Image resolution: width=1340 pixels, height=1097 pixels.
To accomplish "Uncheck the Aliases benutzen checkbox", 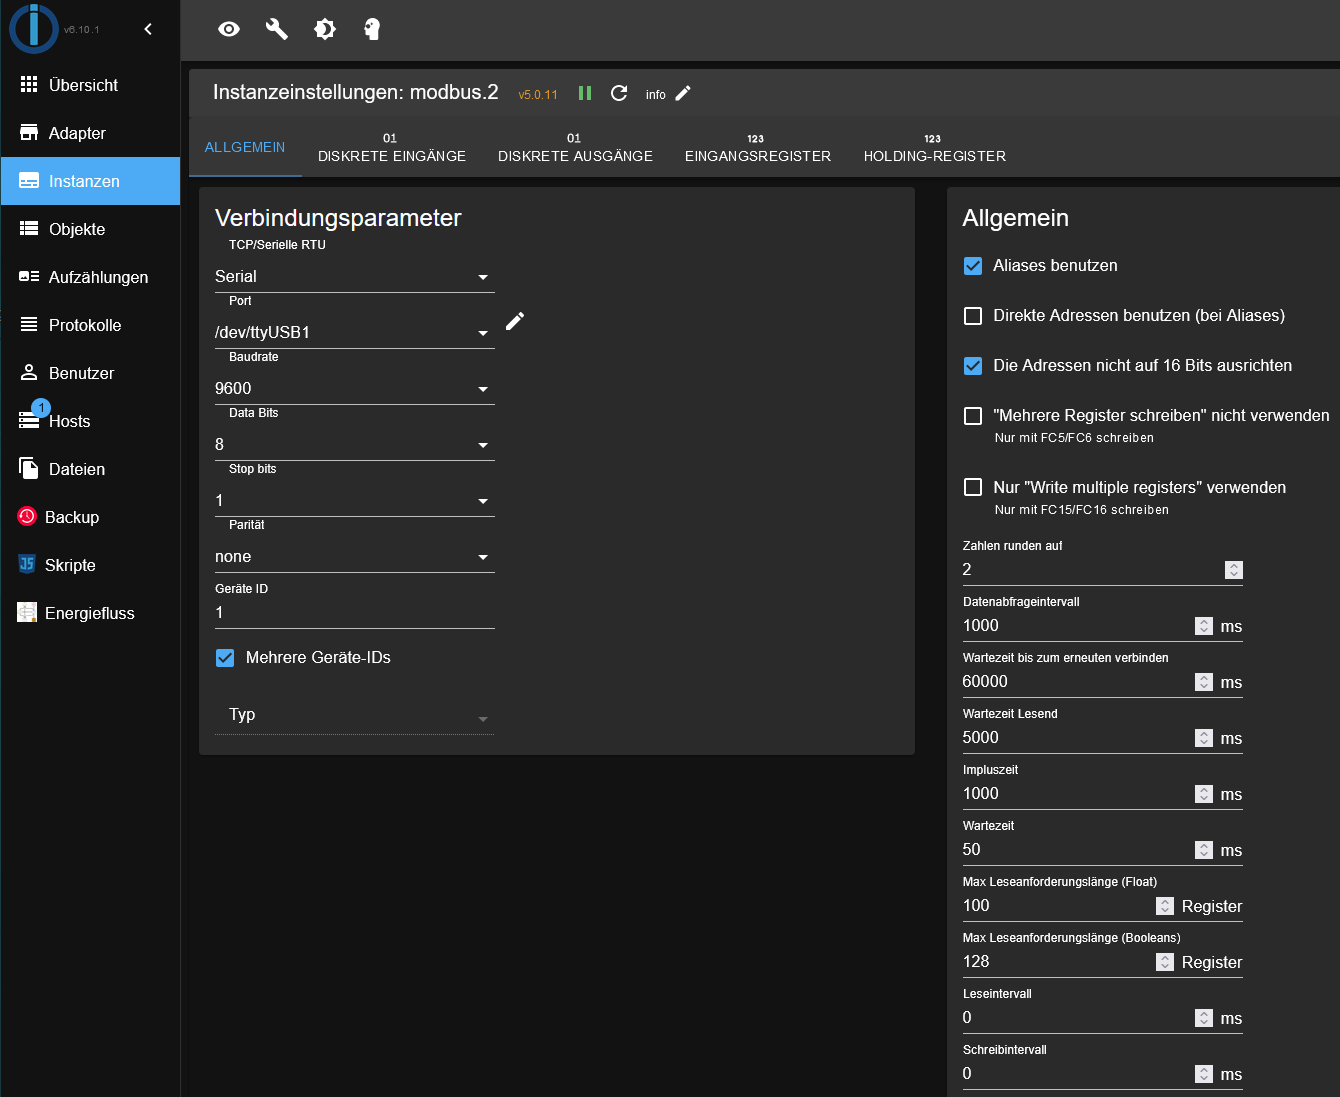I will click(x=973, y=266).
